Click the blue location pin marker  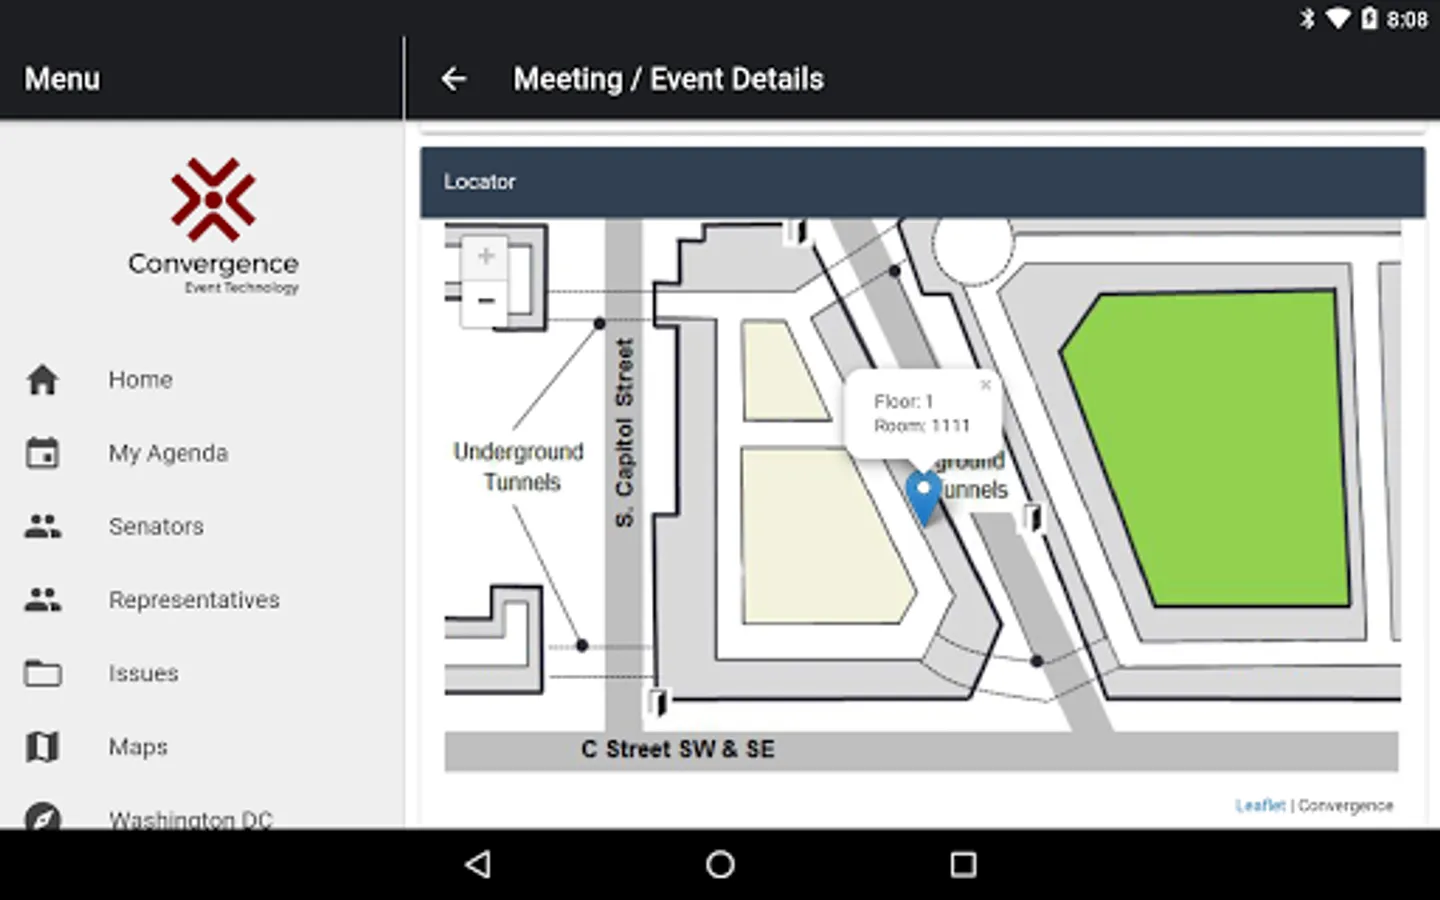coord(923,499)
